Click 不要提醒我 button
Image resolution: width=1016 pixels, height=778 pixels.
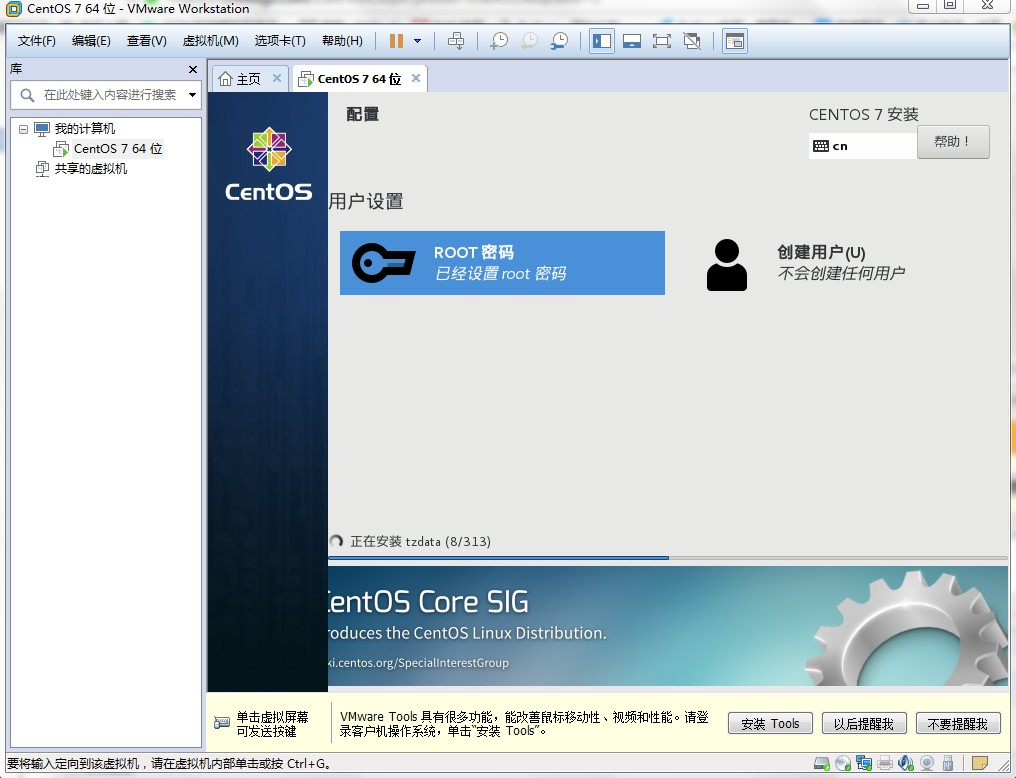[x=958, y=724]
